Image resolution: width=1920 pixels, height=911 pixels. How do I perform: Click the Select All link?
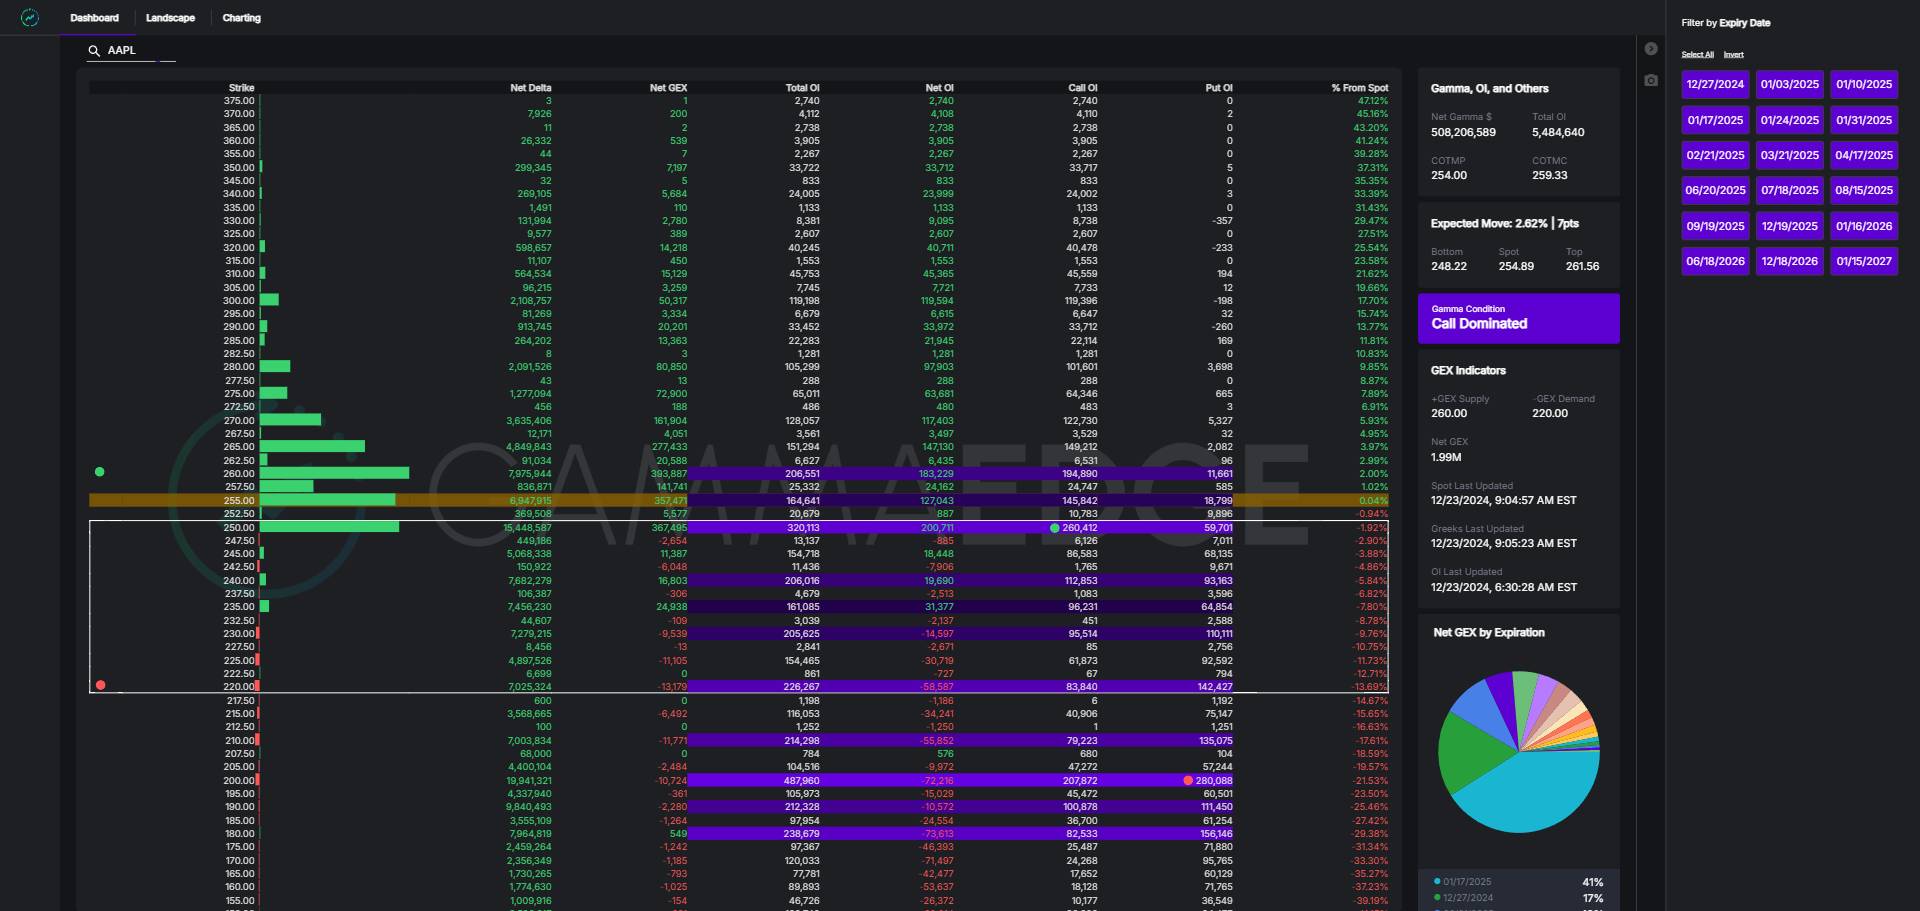pos(1697,55)
